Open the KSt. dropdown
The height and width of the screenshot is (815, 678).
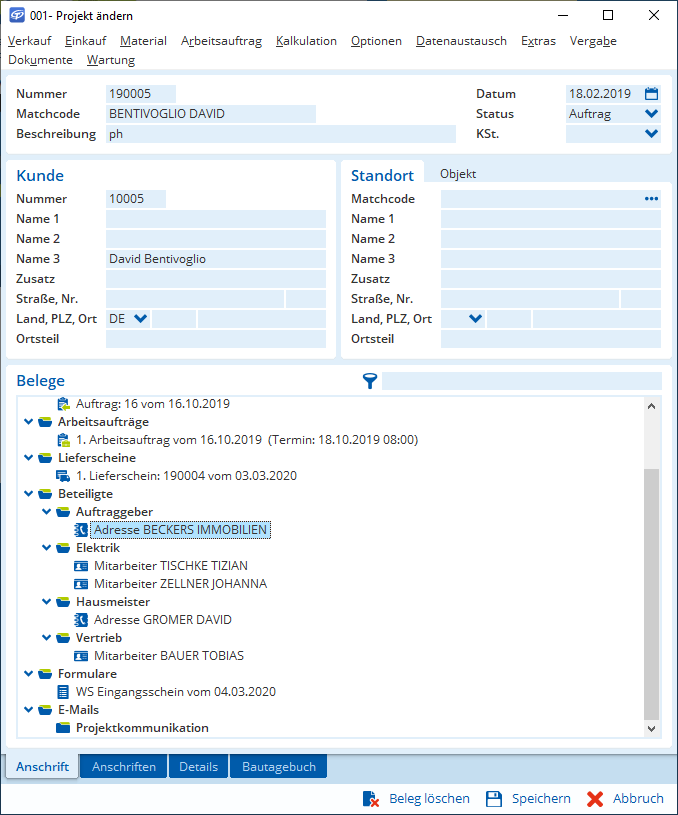[x=651, y=134]
